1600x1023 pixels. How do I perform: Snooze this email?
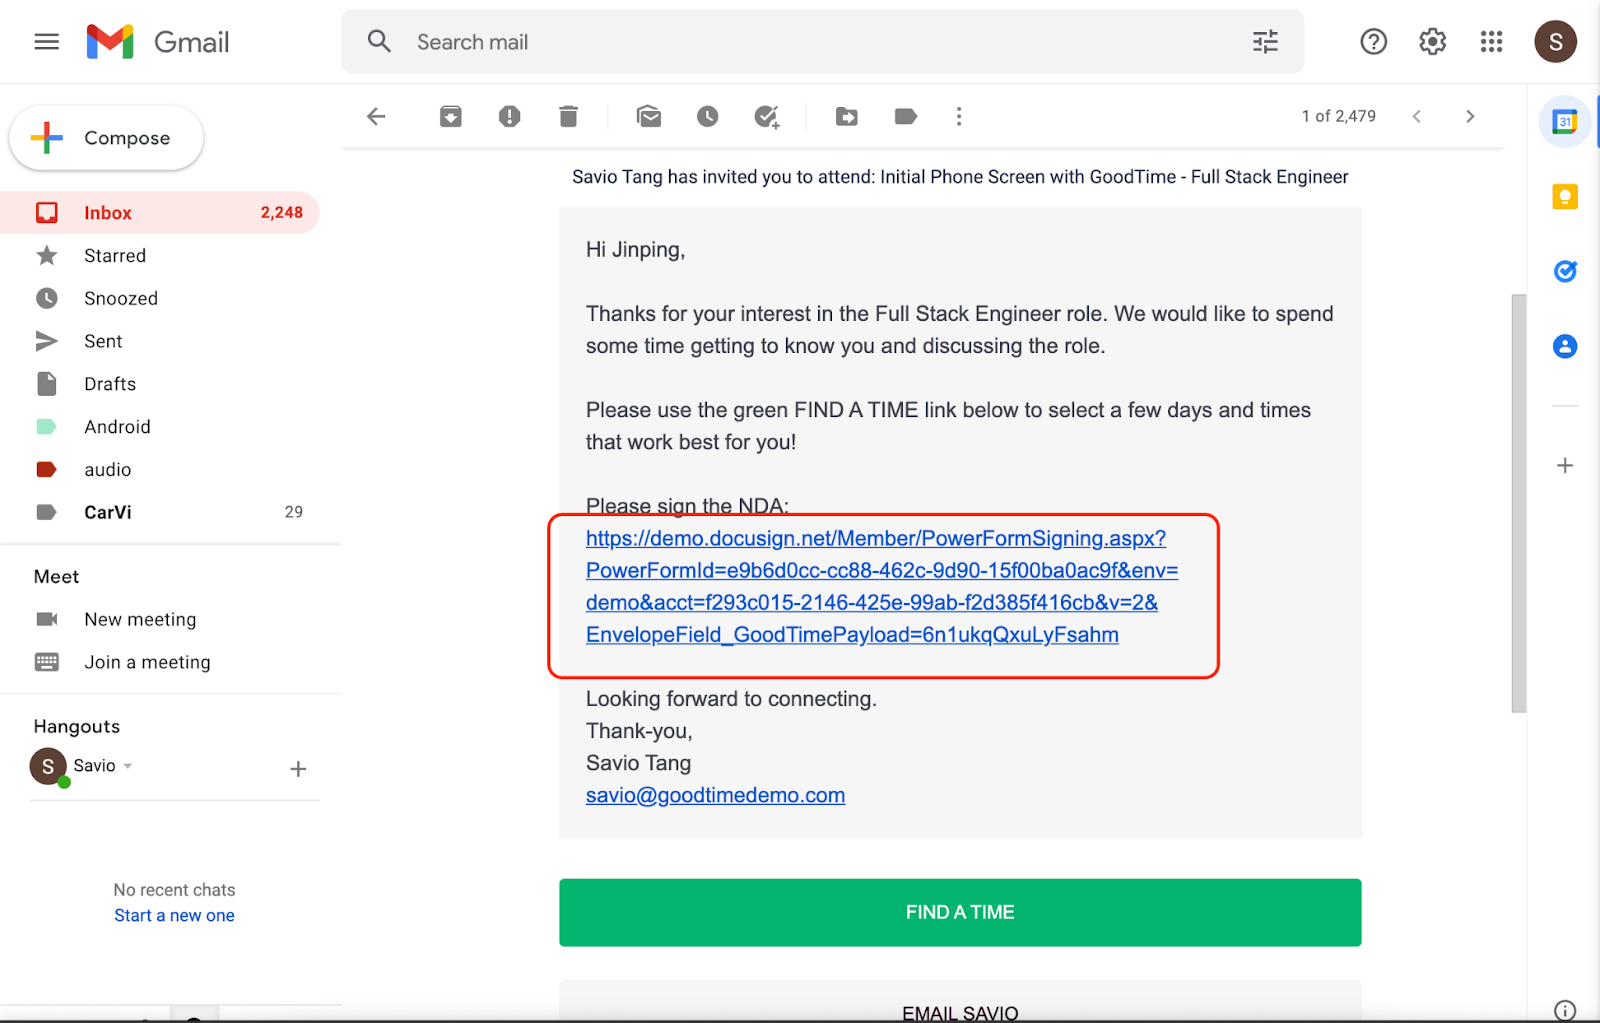[708, 117]
